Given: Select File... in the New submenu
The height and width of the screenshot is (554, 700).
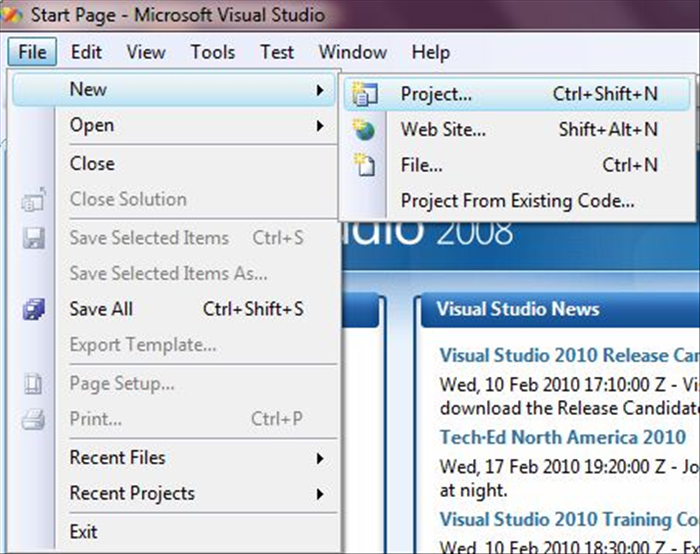Looking at the screenshot, I should pyautogui.click(x=517, y=166).
